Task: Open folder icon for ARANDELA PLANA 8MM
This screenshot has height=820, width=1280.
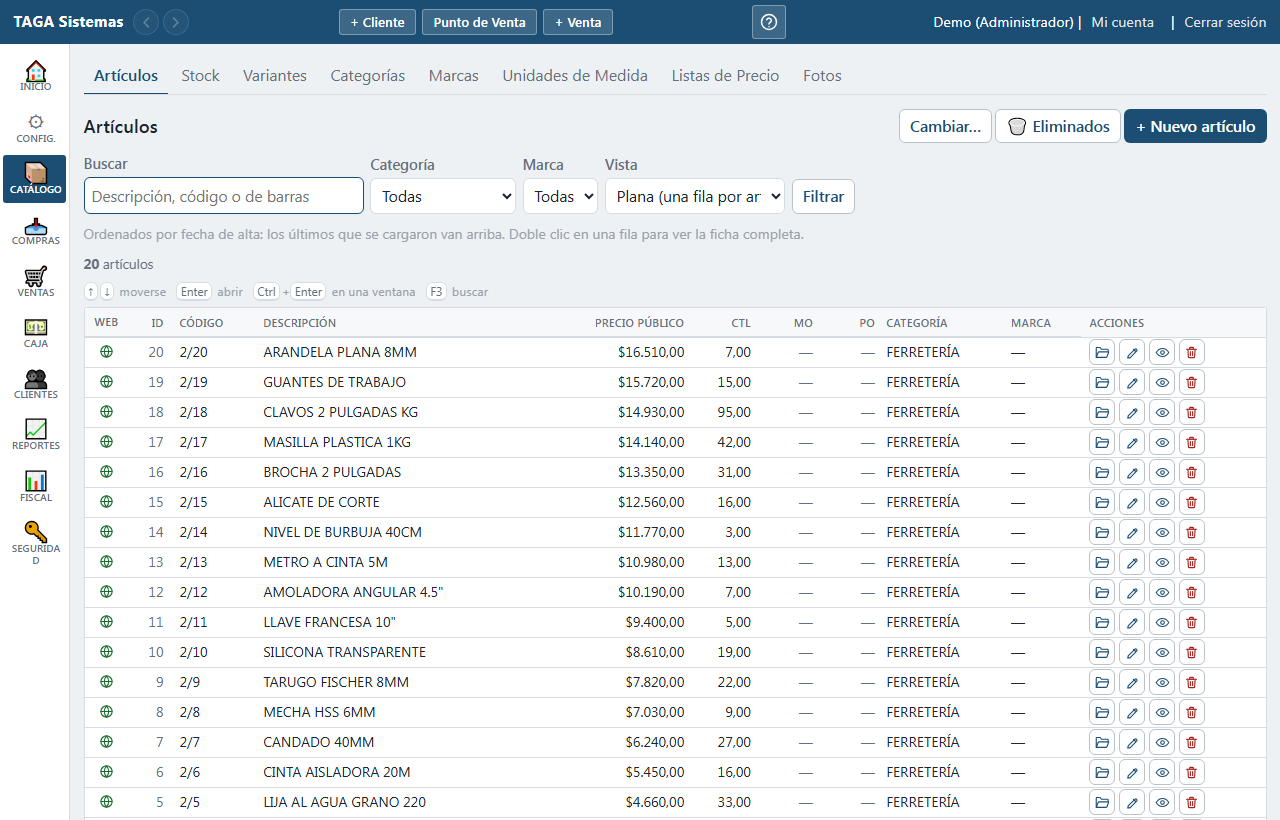Action: (x=1102, y=352)
